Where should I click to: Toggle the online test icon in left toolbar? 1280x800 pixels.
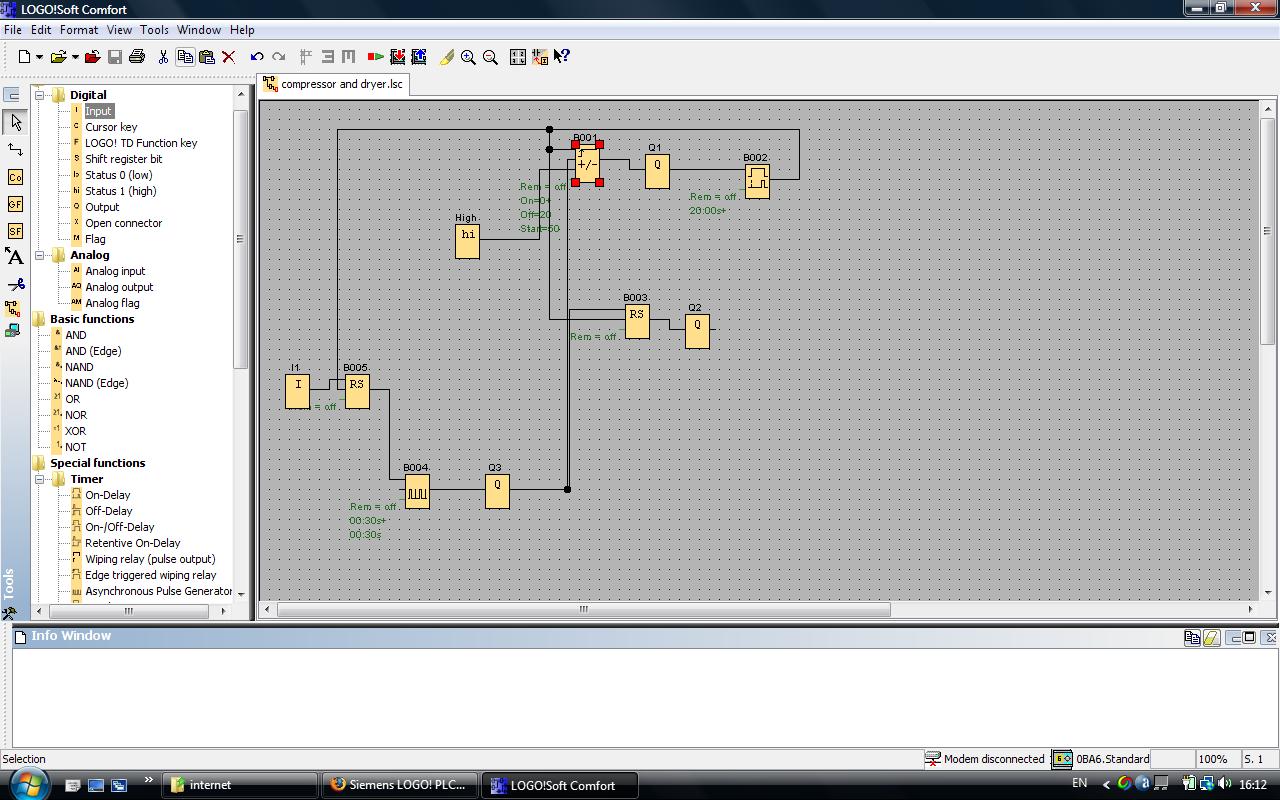[x=13, y=330]
